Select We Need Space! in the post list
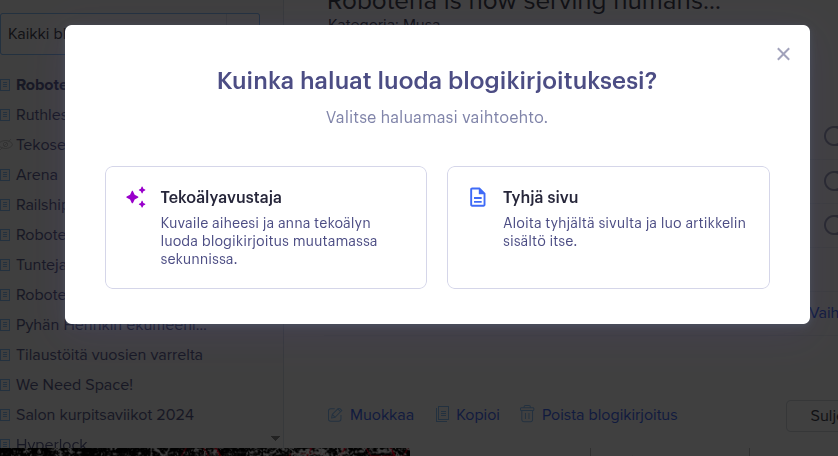Screen dimensions: 838x456 click(x=74, y=385)
